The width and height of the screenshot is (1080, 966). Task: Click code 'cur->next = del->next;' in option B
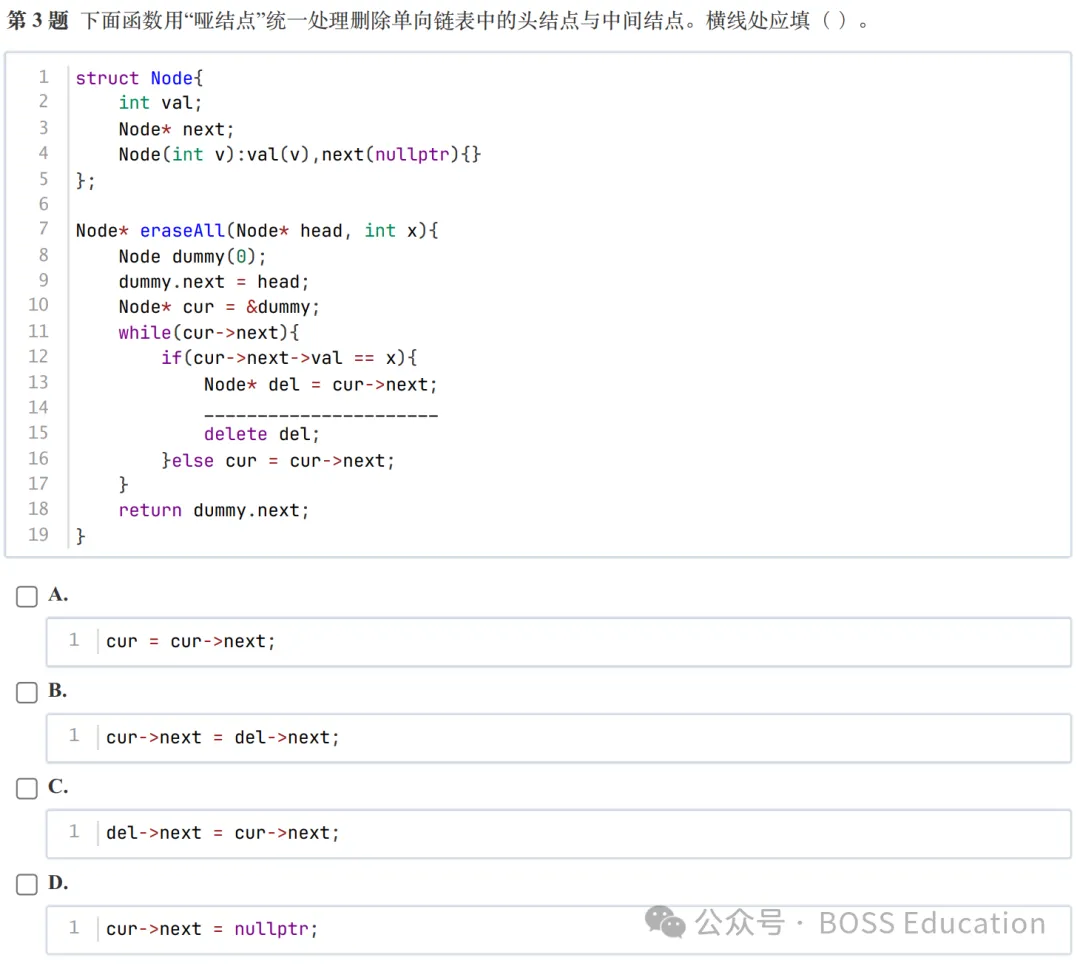222,737
